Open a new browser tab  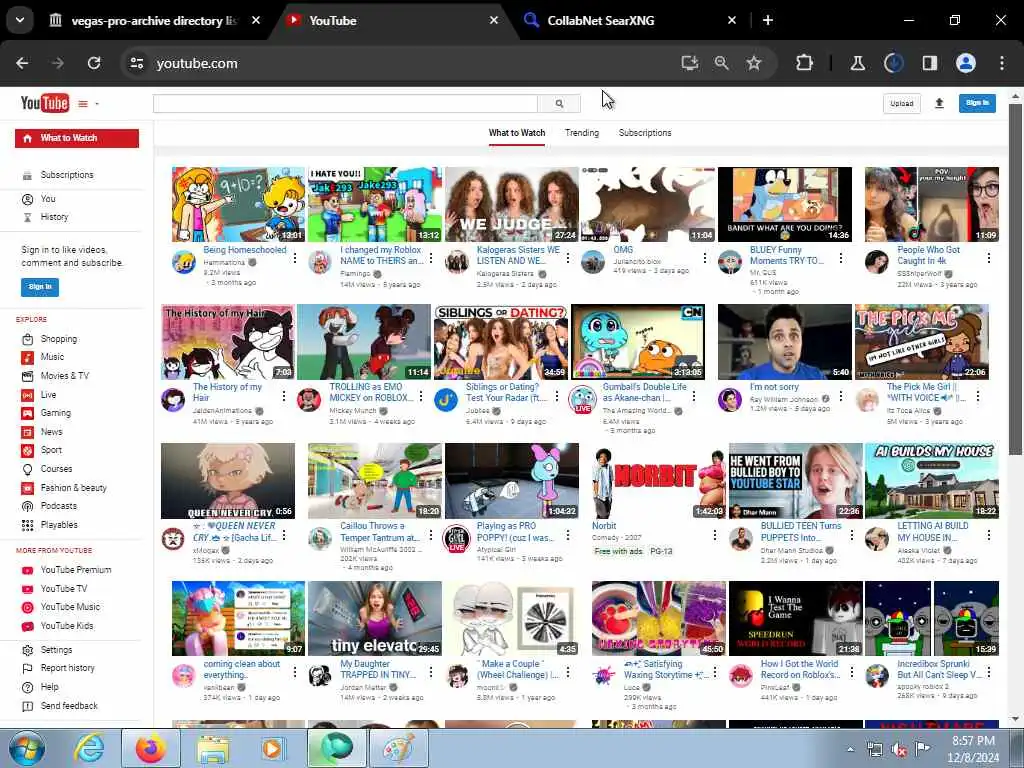[768, 20]
